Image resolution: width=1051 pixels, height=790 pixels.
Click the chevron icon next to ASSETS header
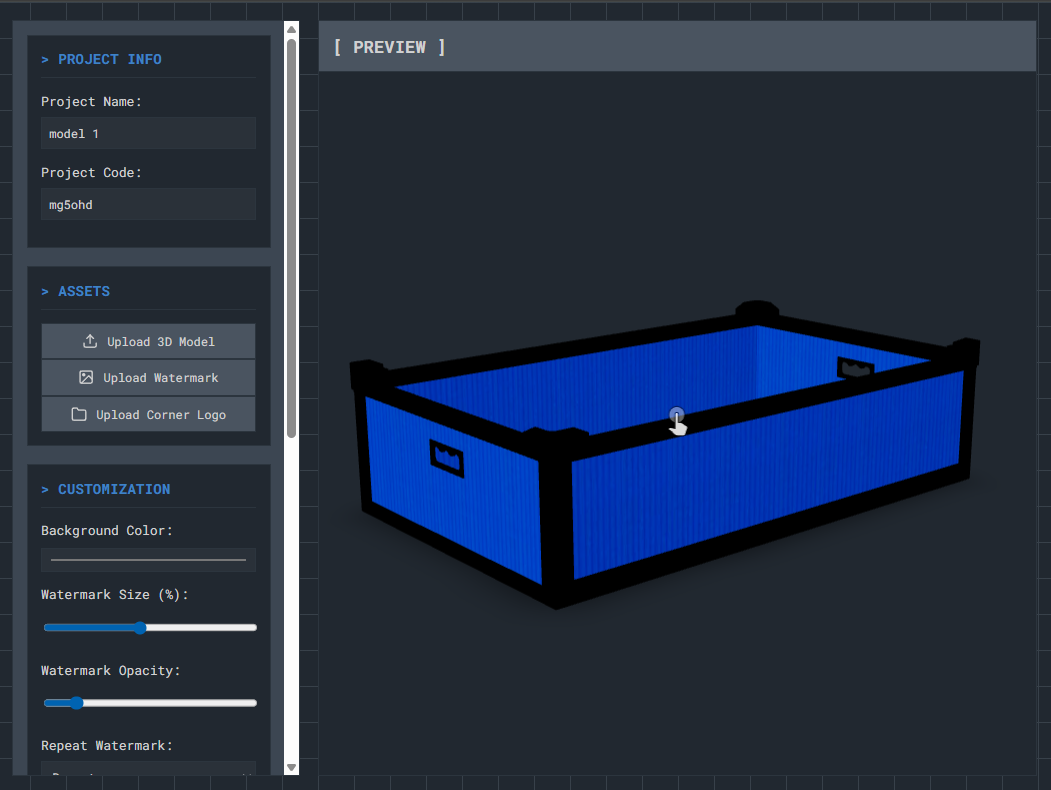tap(45, 291)
